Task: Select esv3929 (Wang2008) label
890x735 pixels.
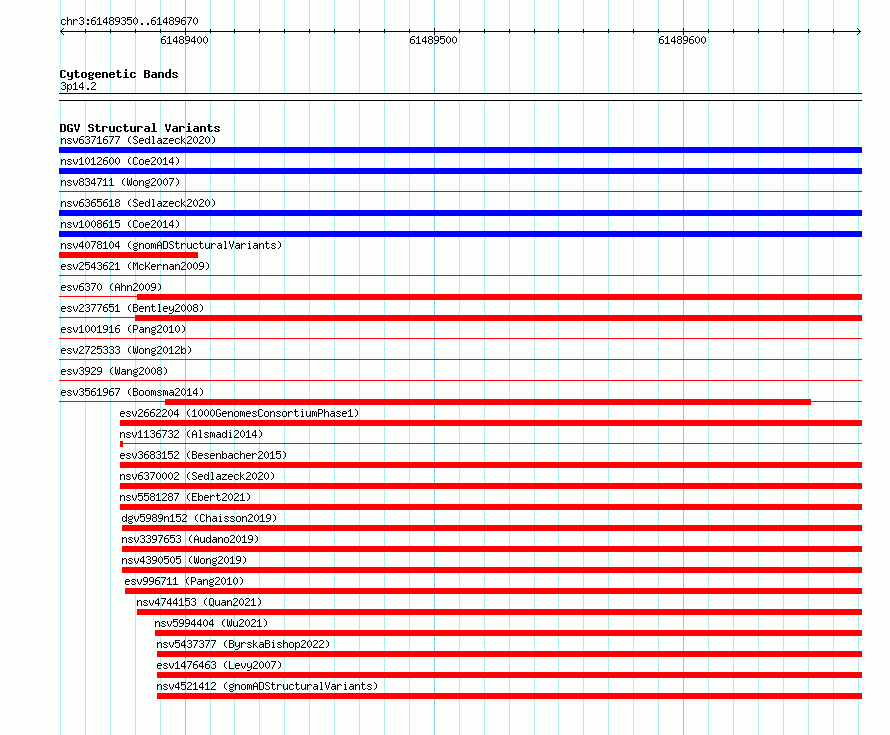Action: click(x=114, y=371)
